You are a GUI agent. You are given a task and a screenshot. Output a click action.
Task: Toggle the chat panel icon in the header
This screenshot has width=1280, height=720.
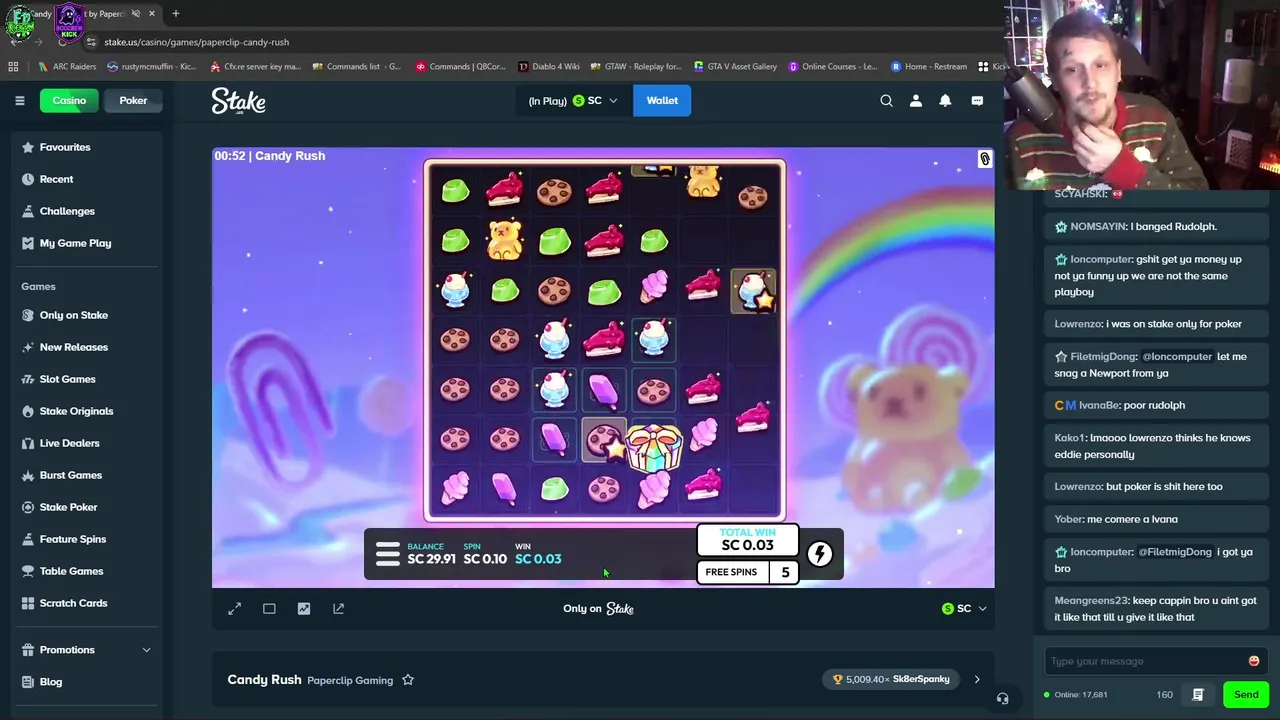click(x=977, y=100)
